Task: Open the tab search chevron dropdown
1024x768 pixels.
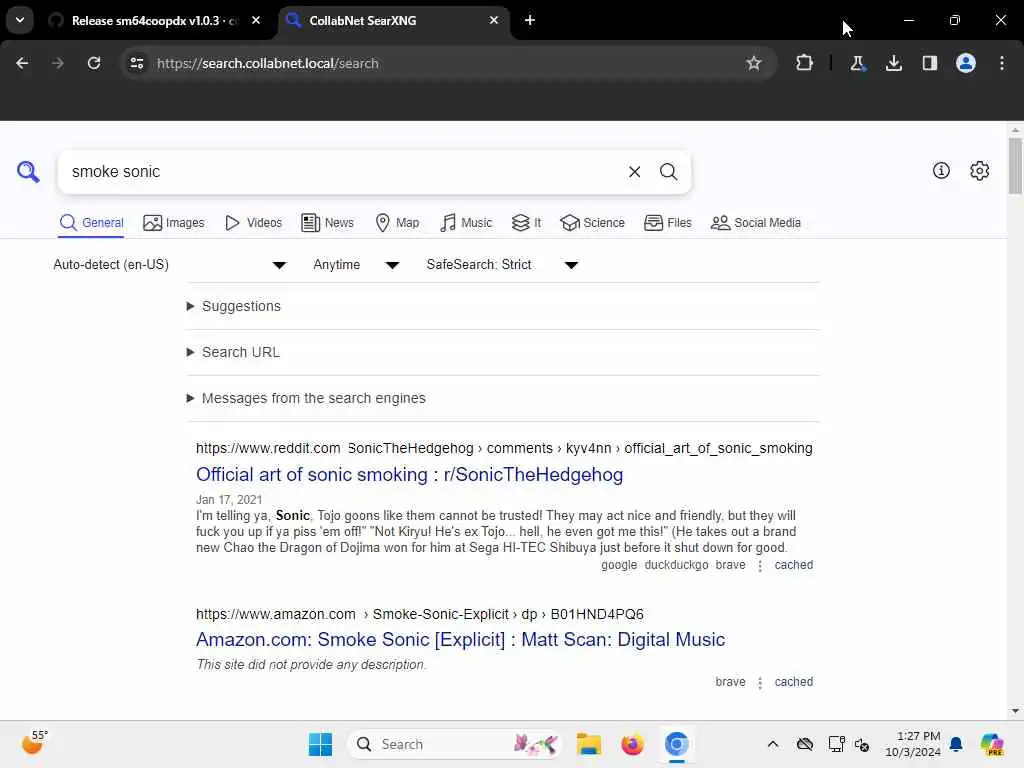Action: pos(20,20)
